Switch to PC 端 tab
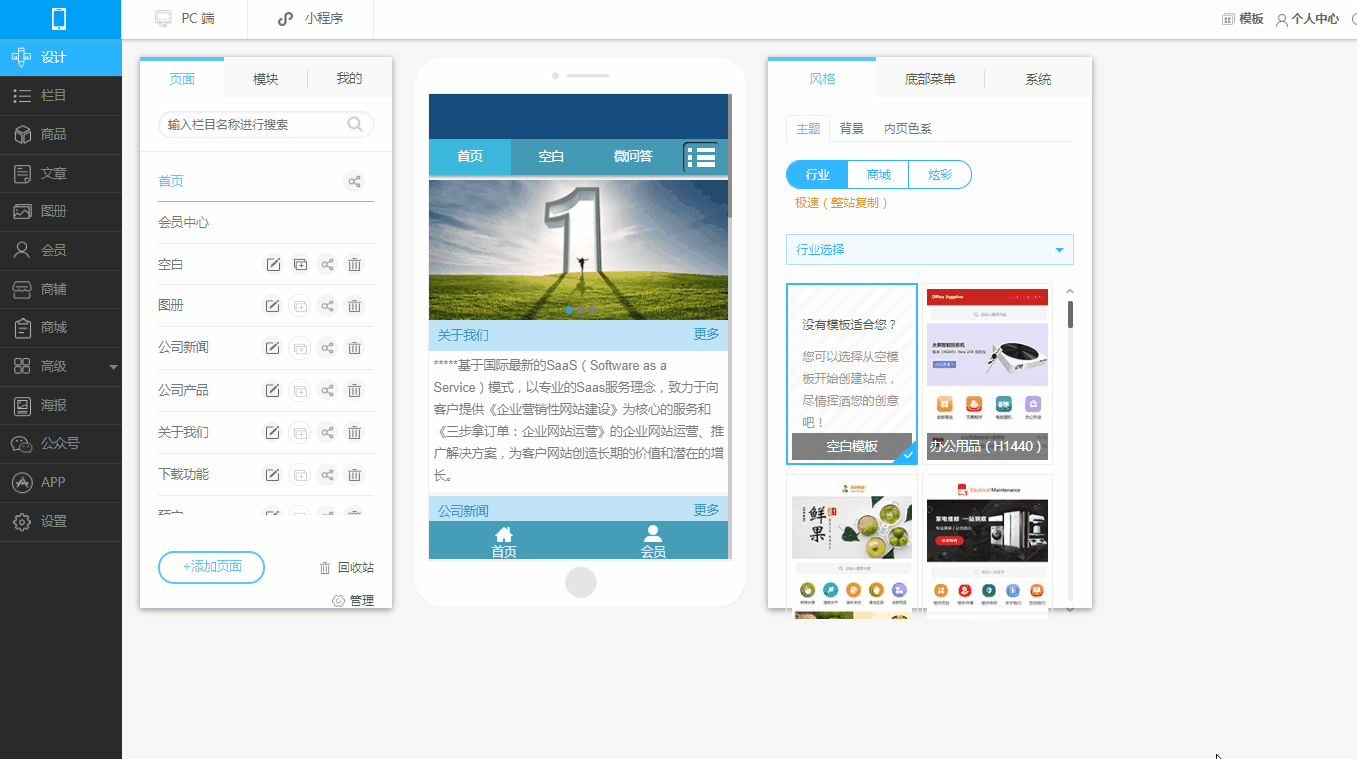The height and width of the screenshot is (759, 1357). 184,19
